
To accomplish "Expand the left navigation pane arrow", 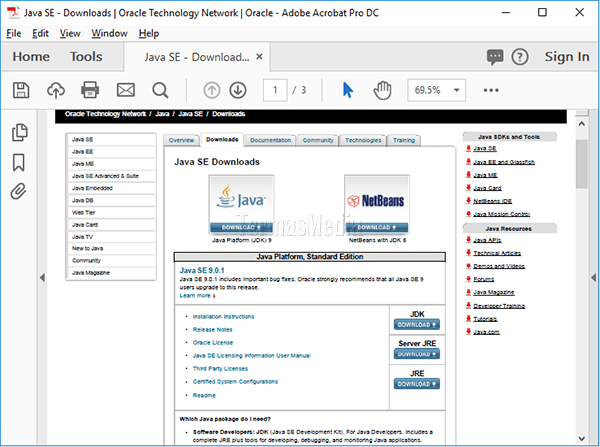I will pyautogui.click(x=42, y=277).
